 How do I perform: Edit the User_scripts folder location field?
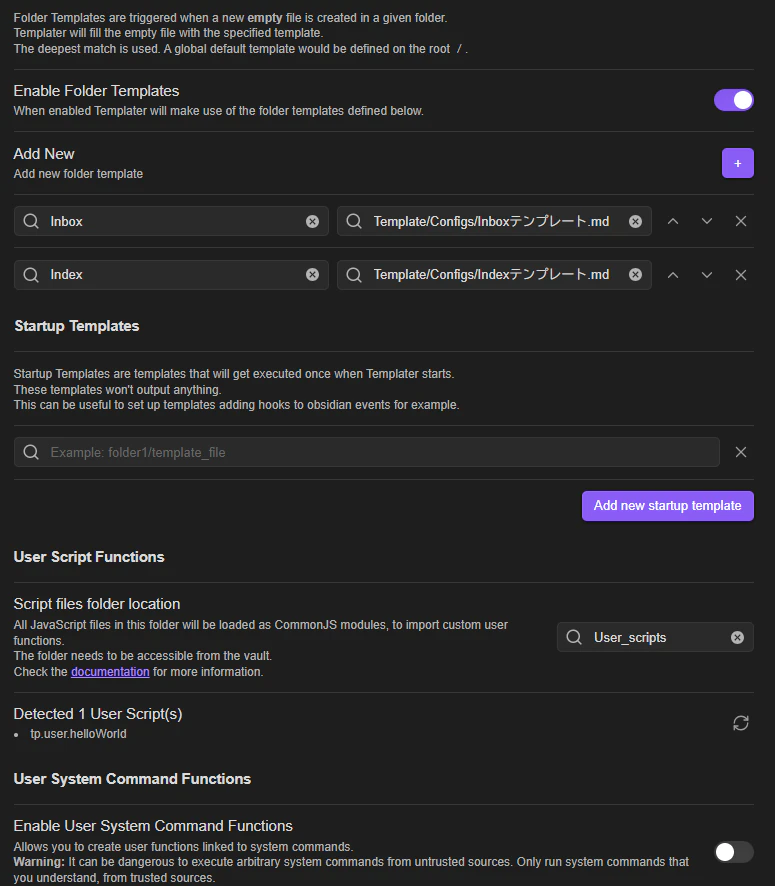point(655,637)
